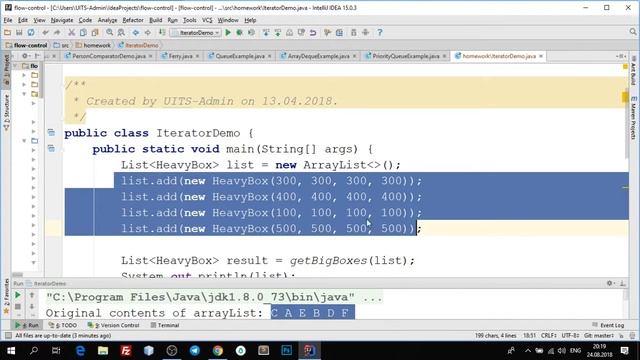This screenshot has width=640, height=360.
Task: Click the VCS Revert icon
Action: click(313, 33)
